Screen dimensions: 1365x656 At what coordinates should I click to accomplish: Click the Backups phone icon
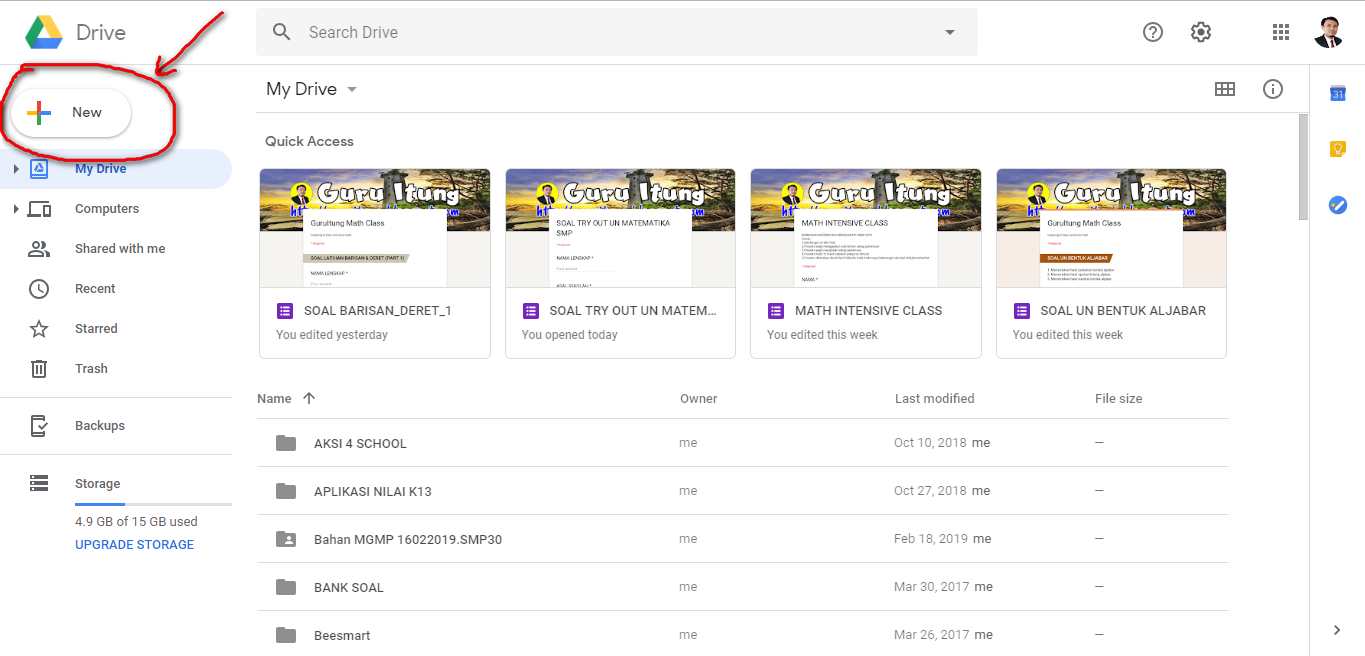click(x=39, y=426)
